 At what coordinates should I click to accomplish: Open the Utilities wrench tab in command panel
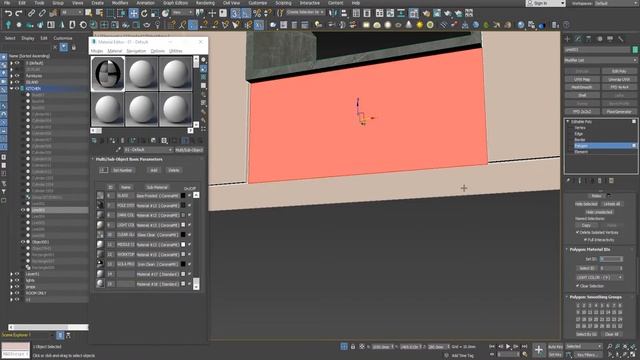(620, 39)
